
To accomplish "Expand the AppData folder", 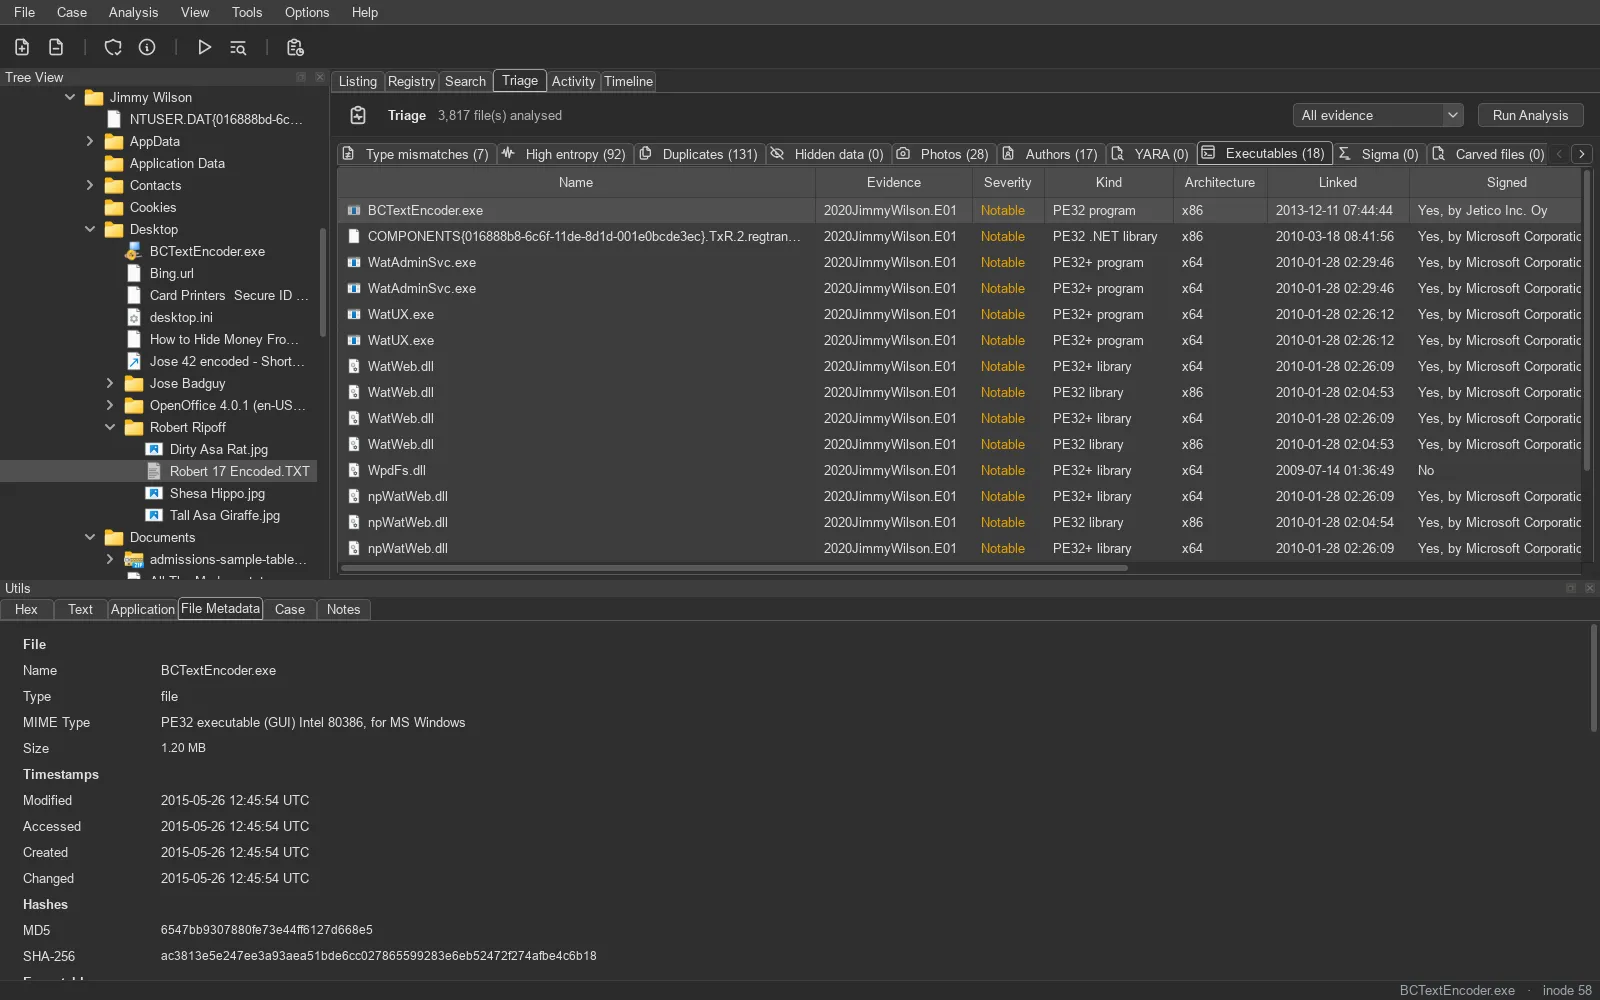I will (x=90, y=141).
